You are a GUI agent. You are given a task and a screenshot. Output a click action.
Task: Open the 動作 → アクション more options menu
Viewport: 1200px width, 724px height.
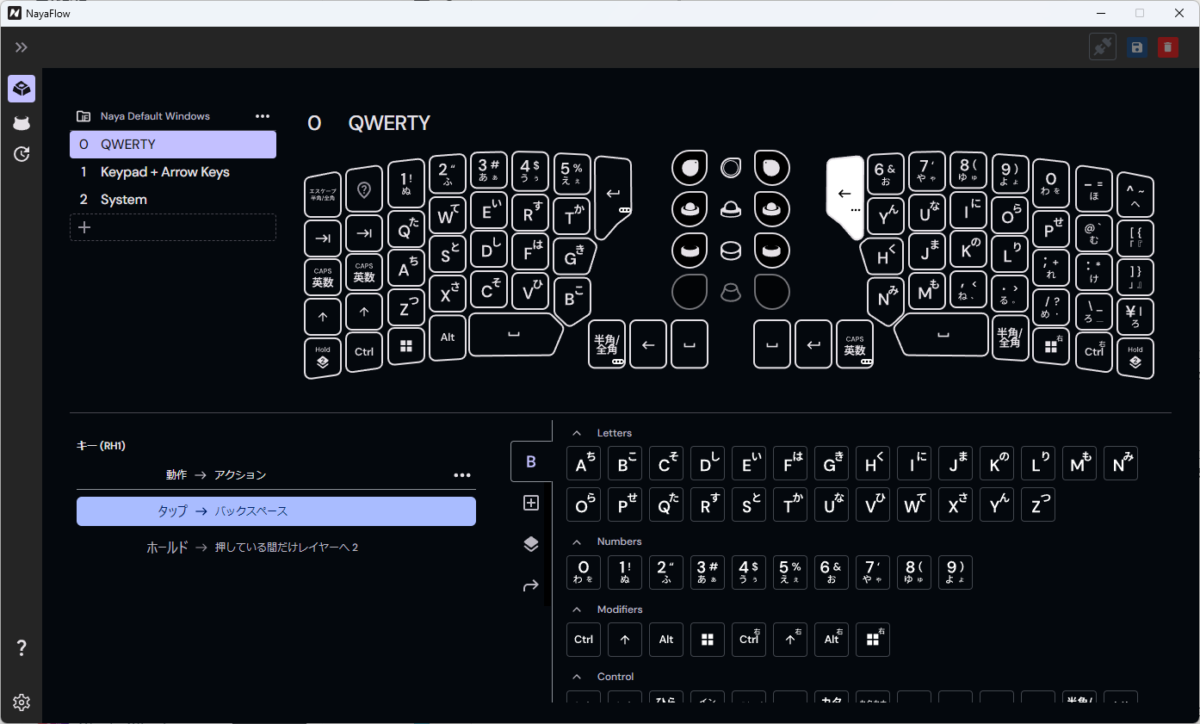tap(461, 475)
